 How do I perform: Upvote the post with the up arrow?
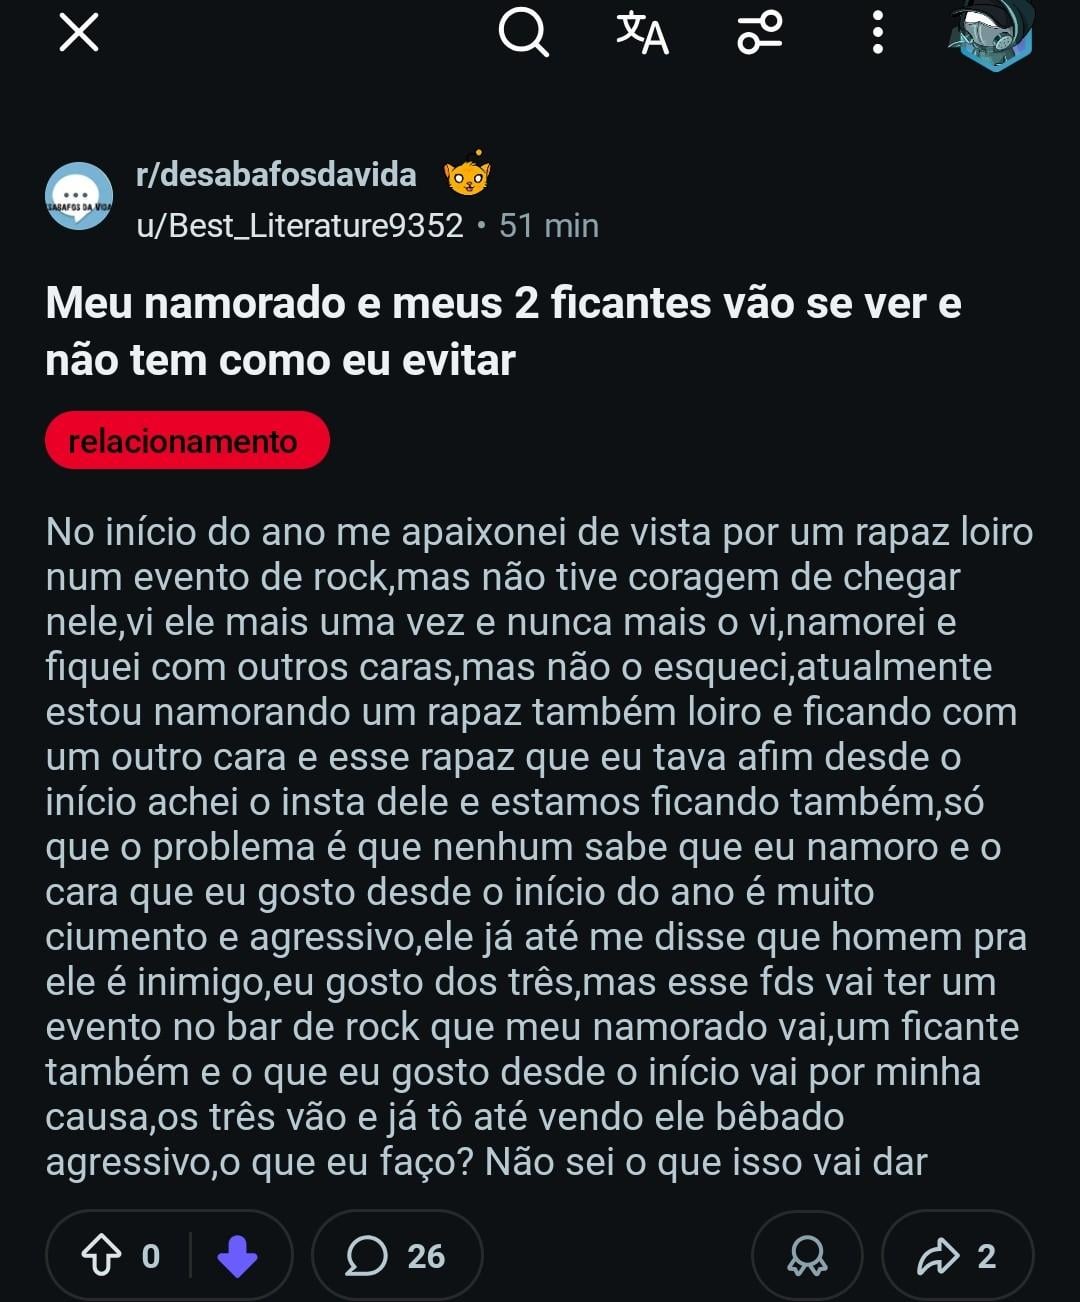tap(101, 1256)
